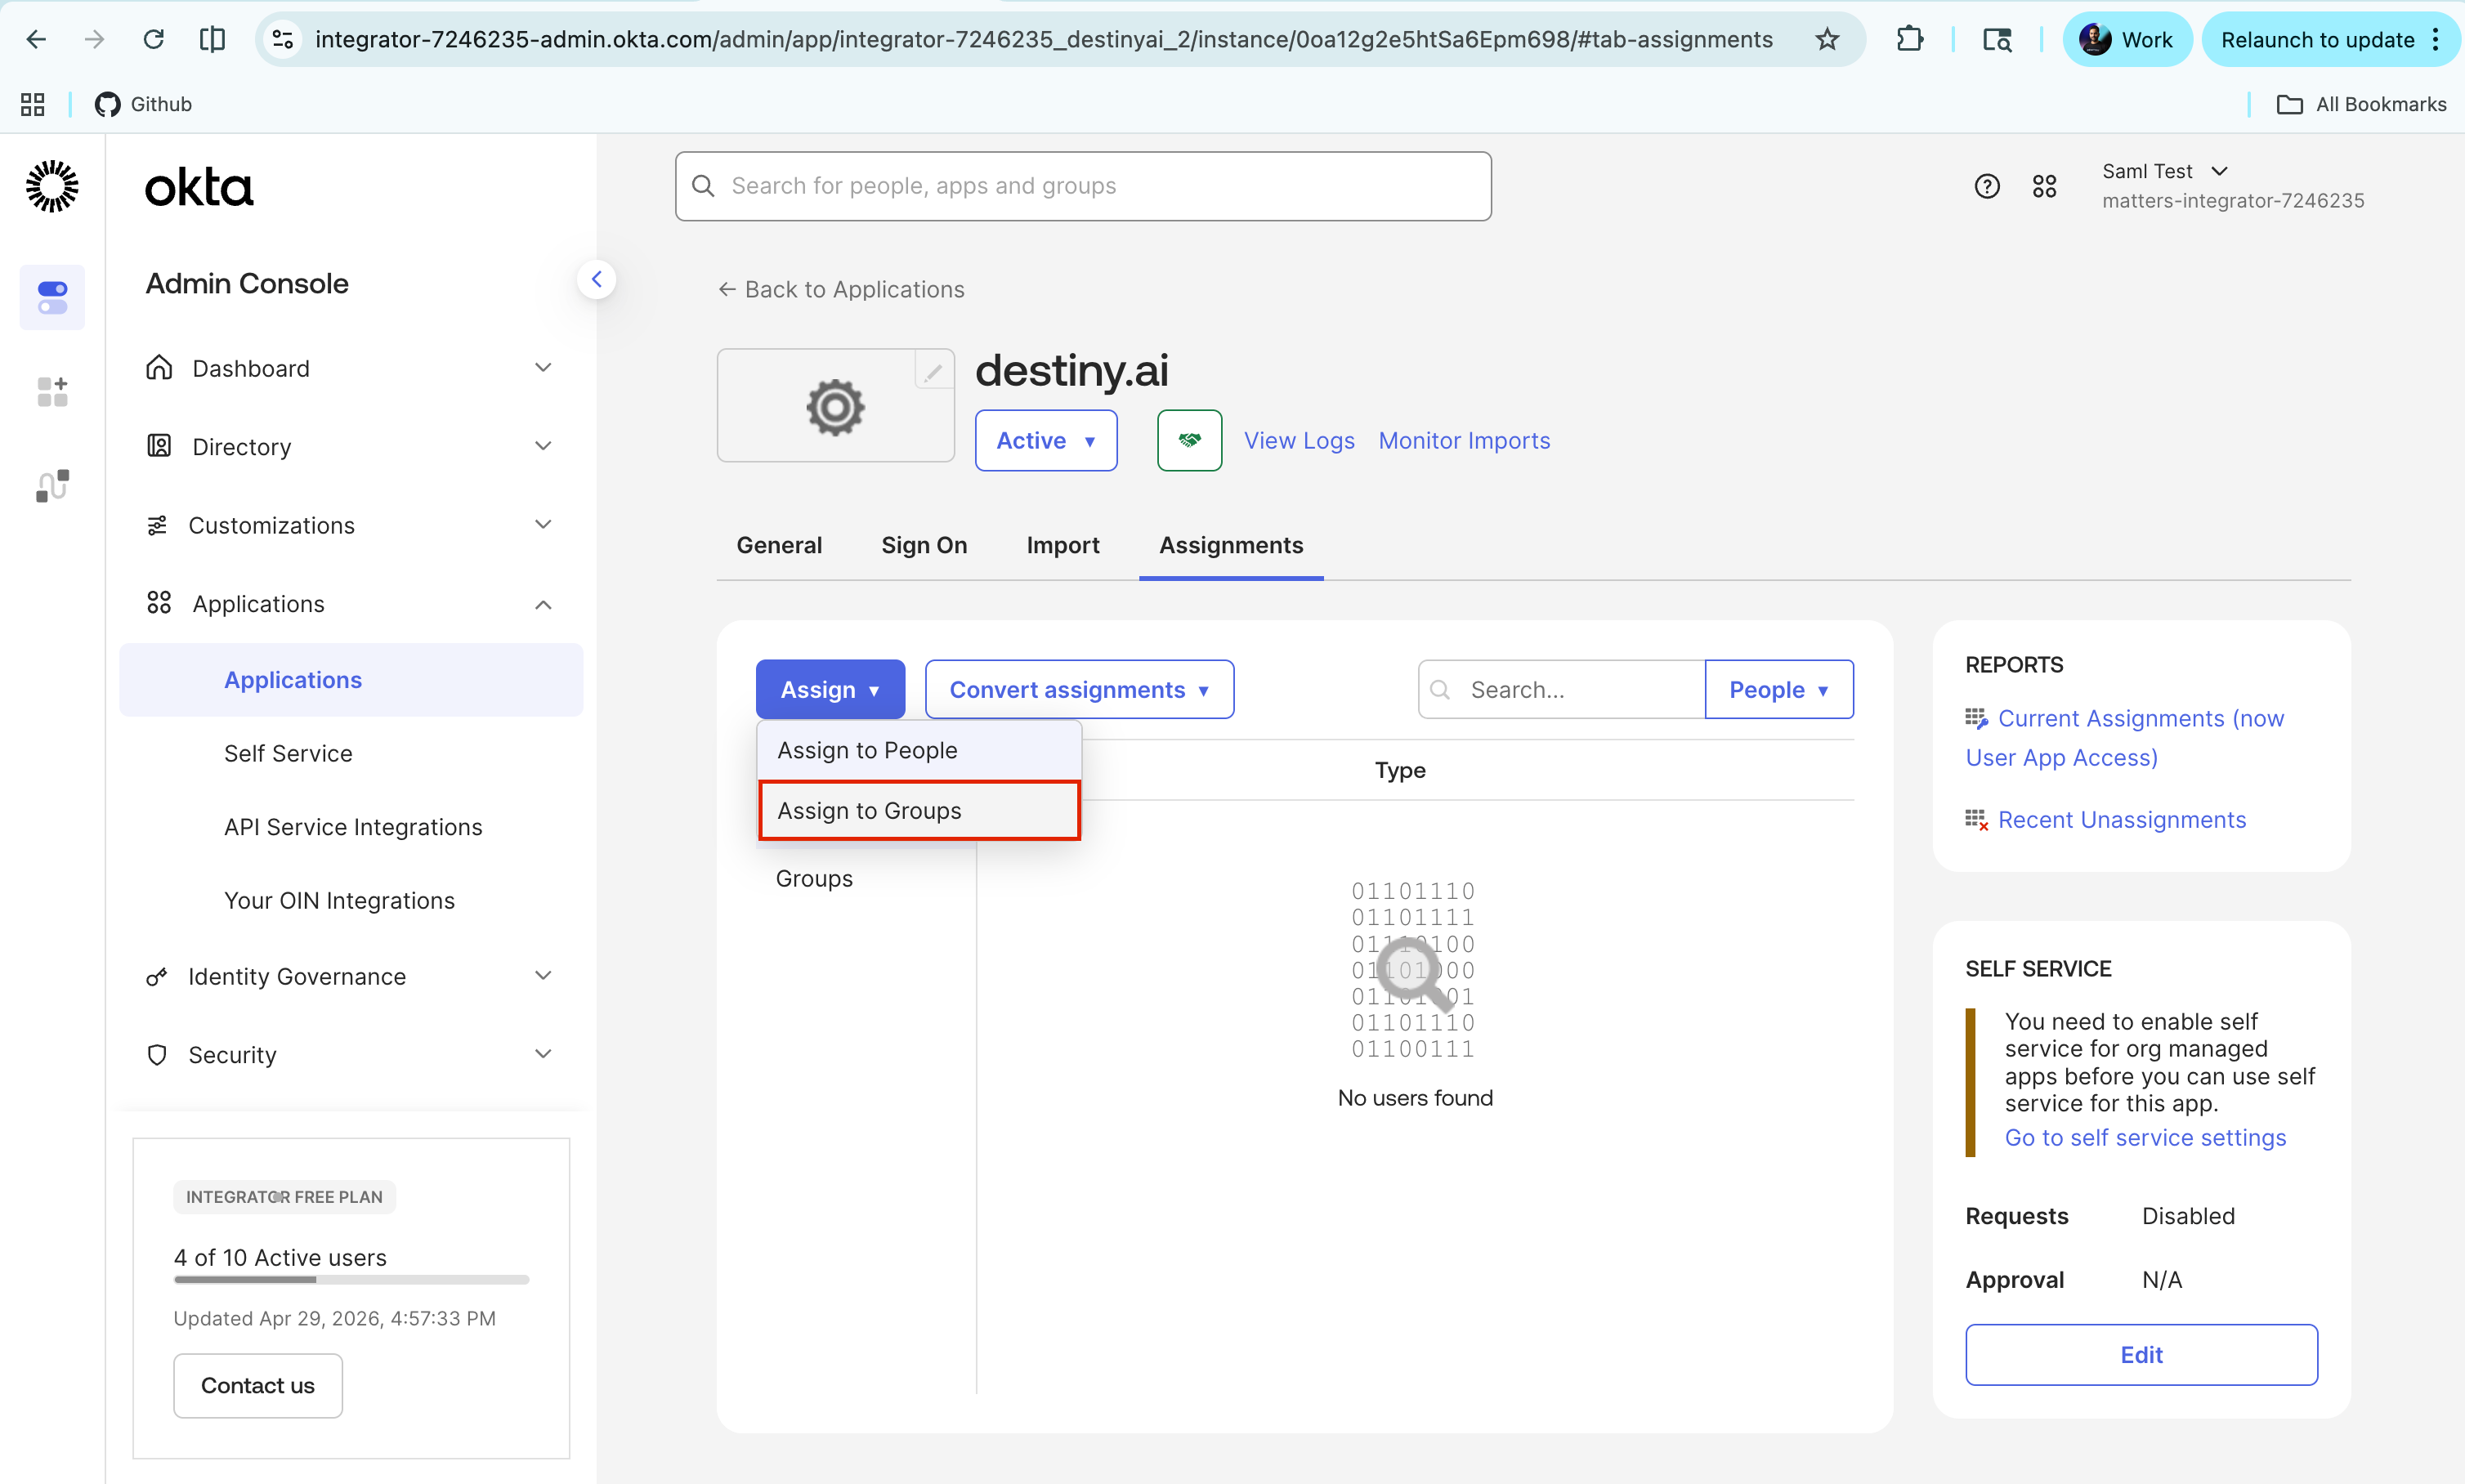Open the Work profile menu
Image resolution: width=2465 pixels, height=1484 pixels.
2126,39
